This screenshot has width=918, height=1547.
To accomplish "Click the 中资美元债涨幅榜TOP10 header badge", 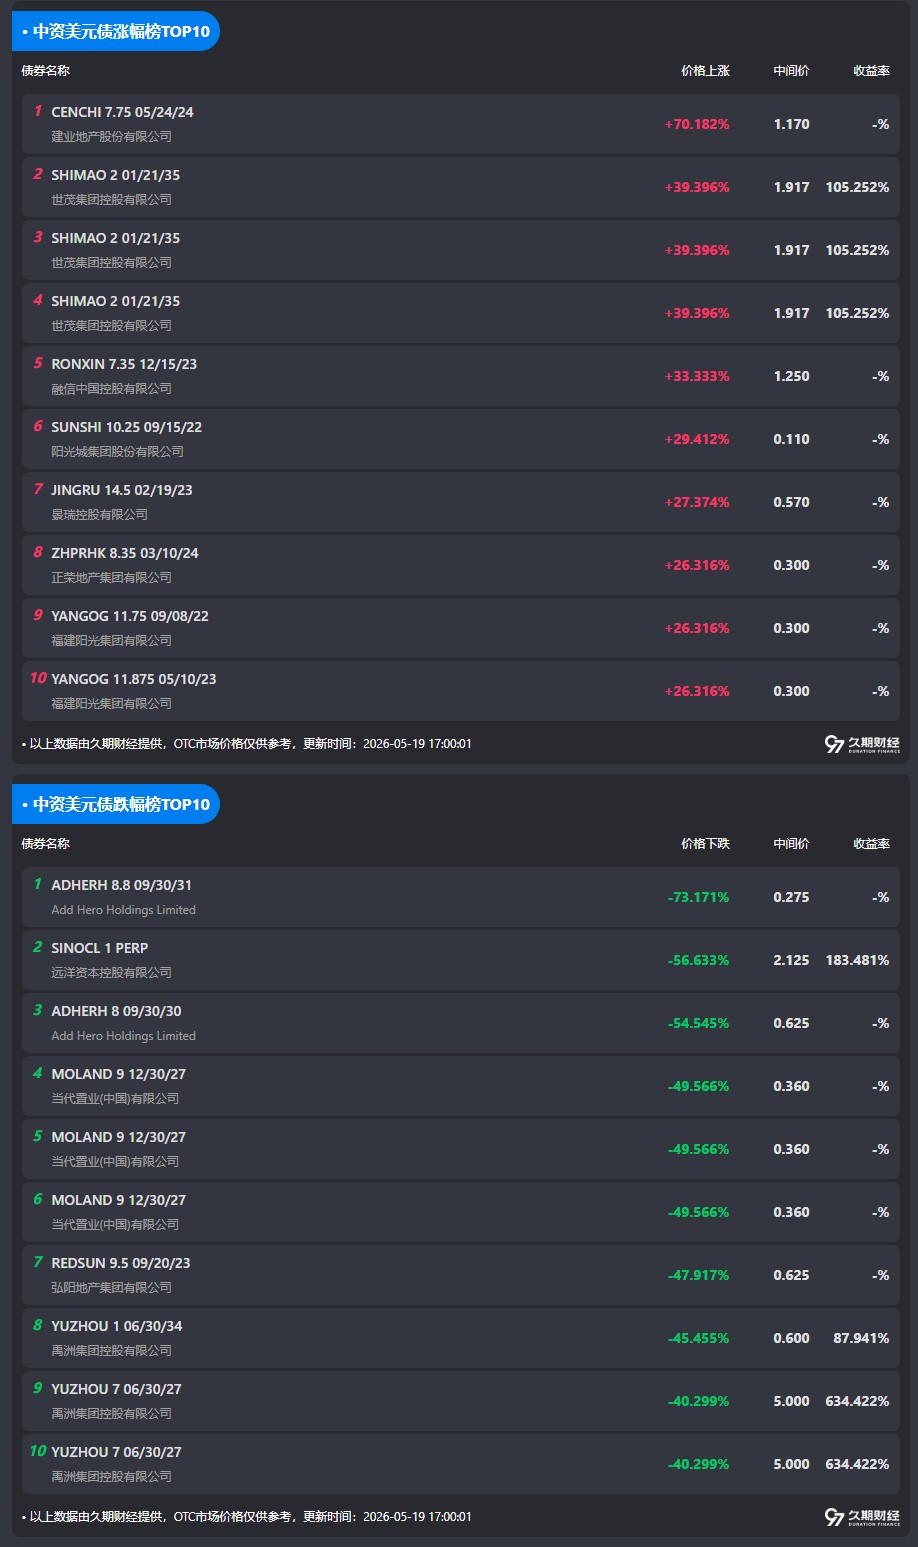I will coord(116,31).
